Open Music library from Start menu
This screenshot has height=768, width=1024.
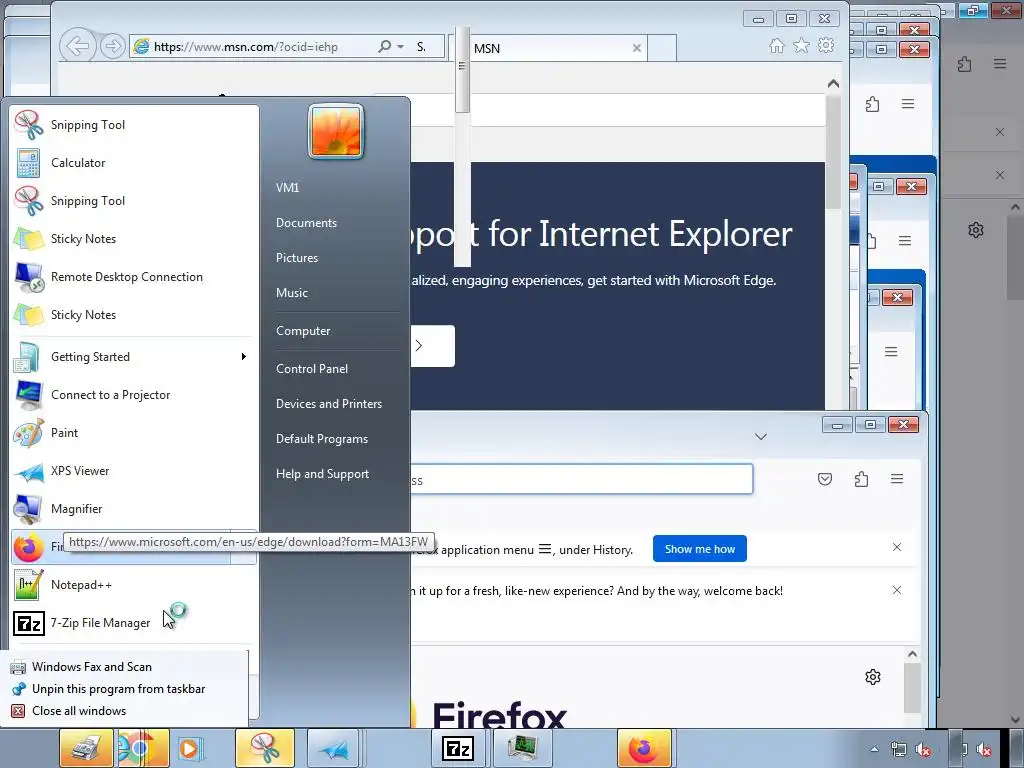pyautogui.click(x=292, y=293)
